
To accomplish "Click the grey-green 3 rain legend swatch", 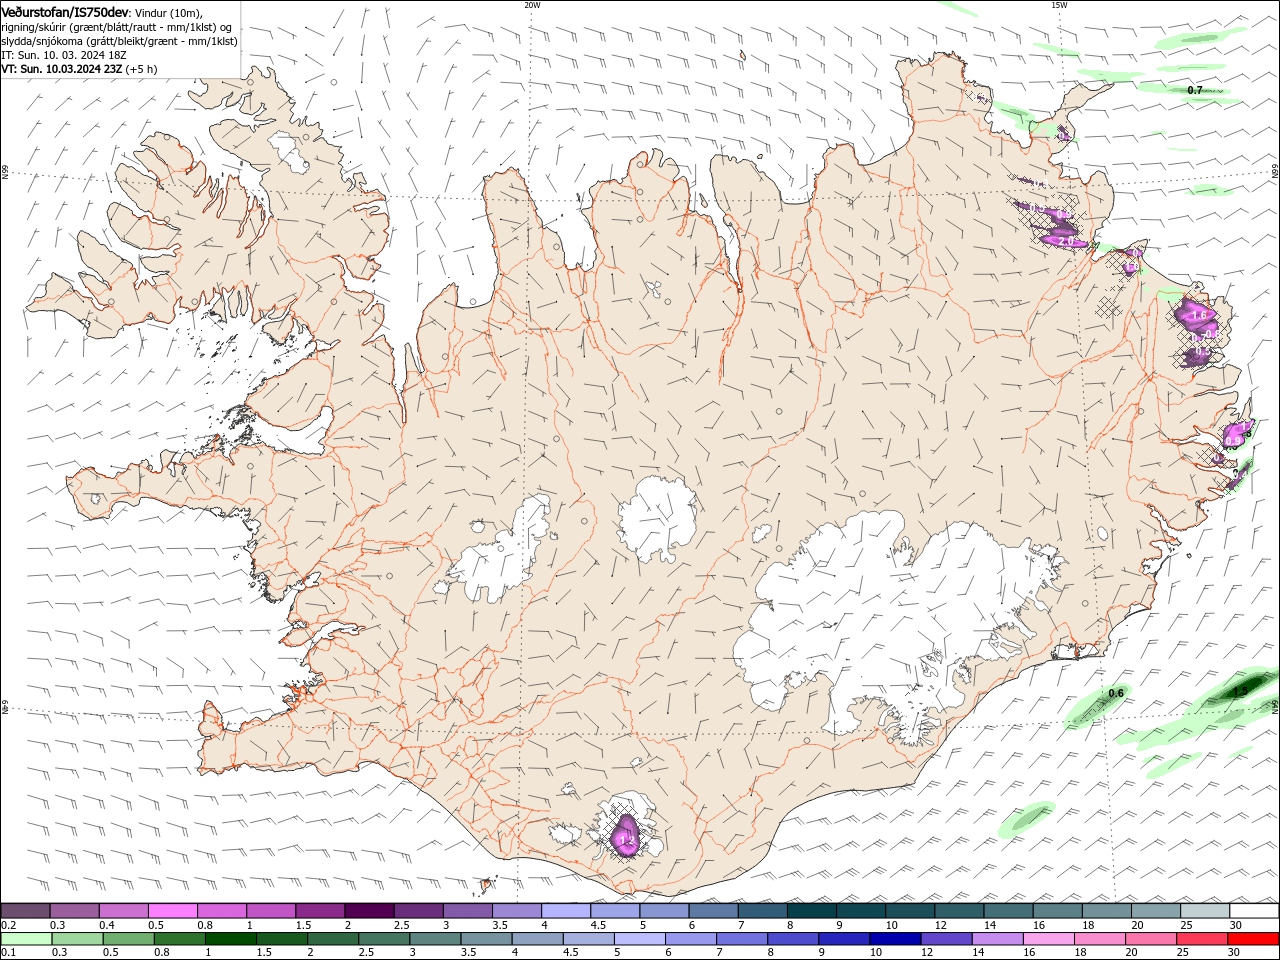I will (435, 939).
